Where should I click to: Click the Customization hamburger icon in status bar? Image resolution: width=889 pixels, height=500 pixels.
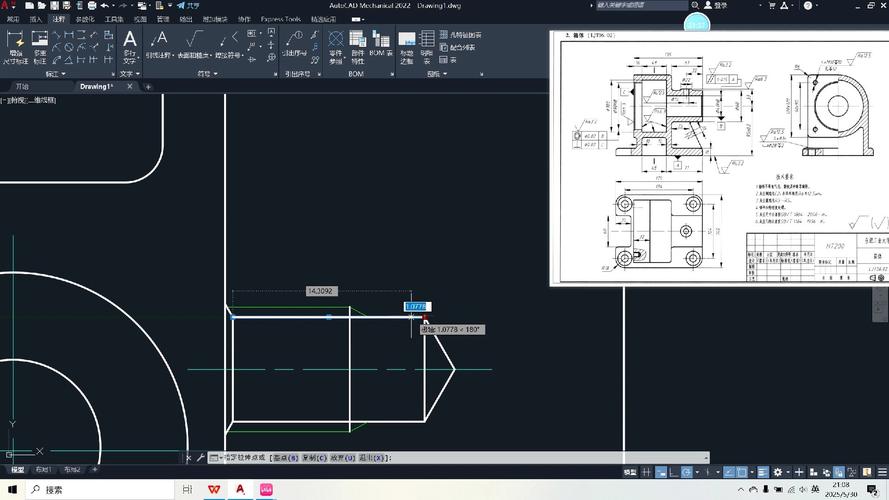882,472
